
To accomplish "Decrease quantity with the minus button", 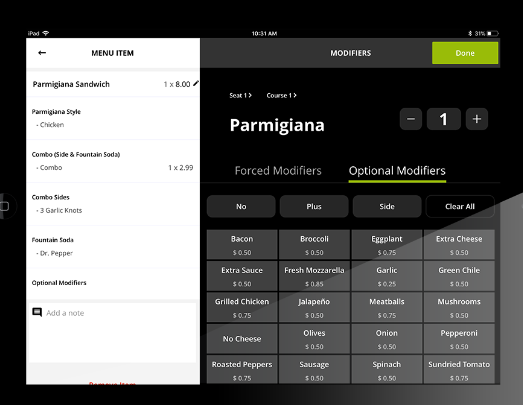I will click(x=411, y=119).
